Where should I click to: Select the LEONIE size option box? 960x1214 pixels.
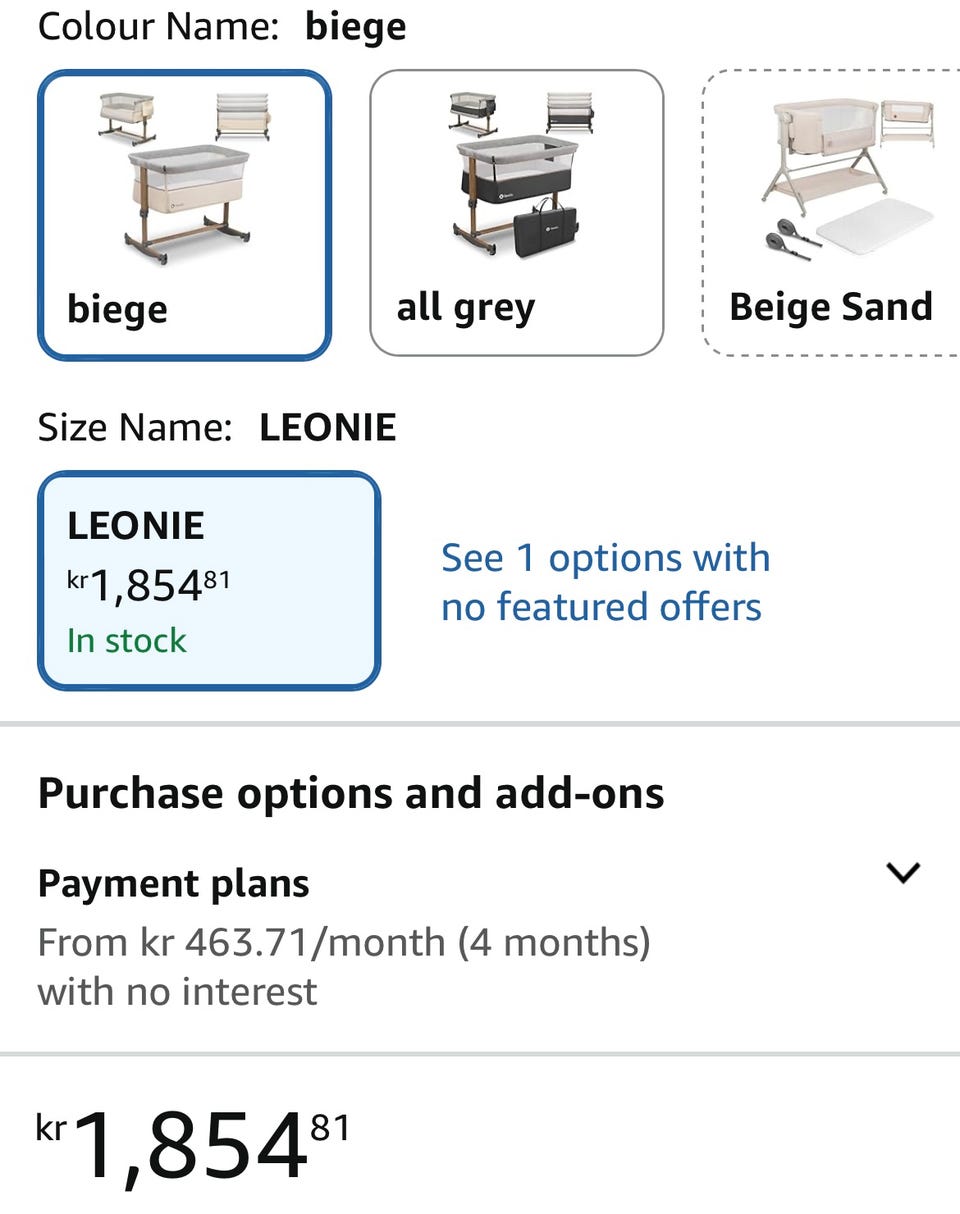[209, 580]
